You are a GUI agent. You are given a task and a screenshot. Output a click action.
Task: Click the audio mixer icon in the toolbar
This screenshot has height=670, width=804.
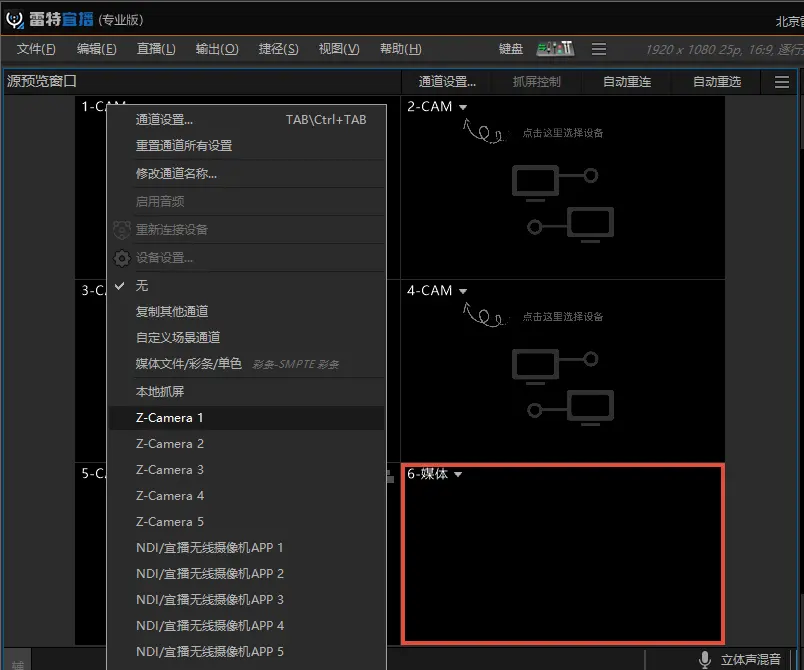pos(555,49)
